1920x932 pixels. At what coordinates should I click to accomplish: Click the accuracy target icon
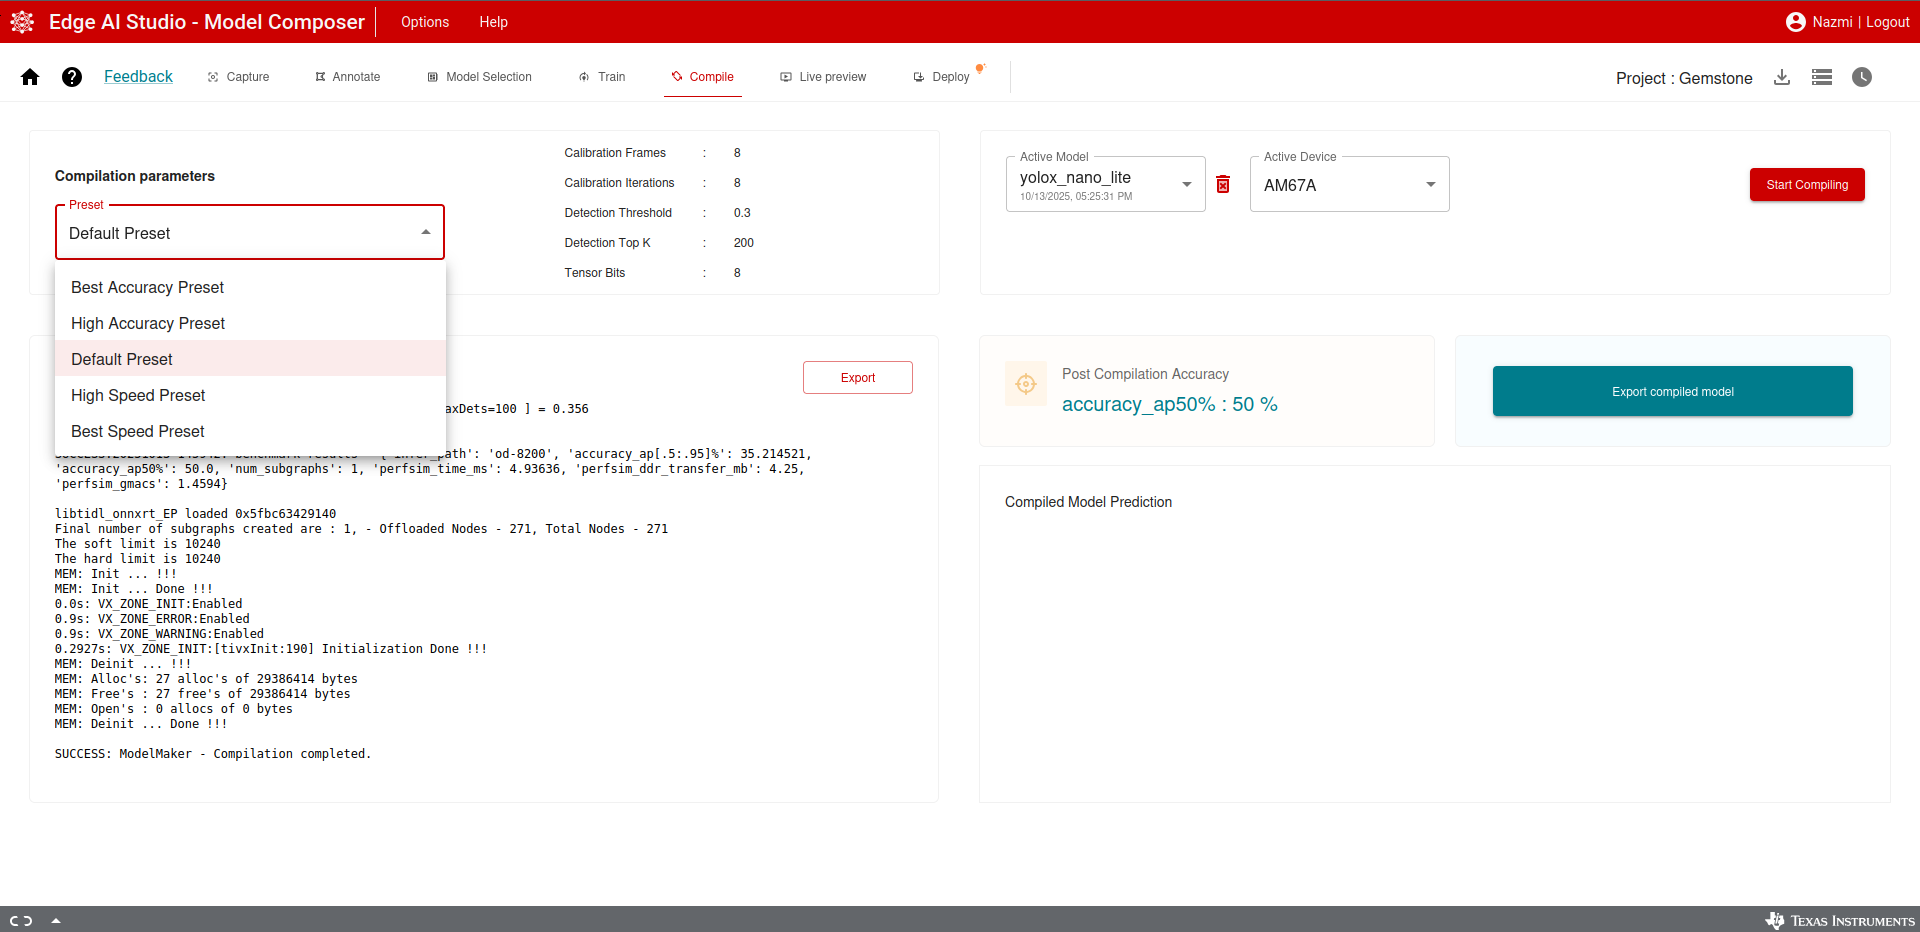point(1026,383)
